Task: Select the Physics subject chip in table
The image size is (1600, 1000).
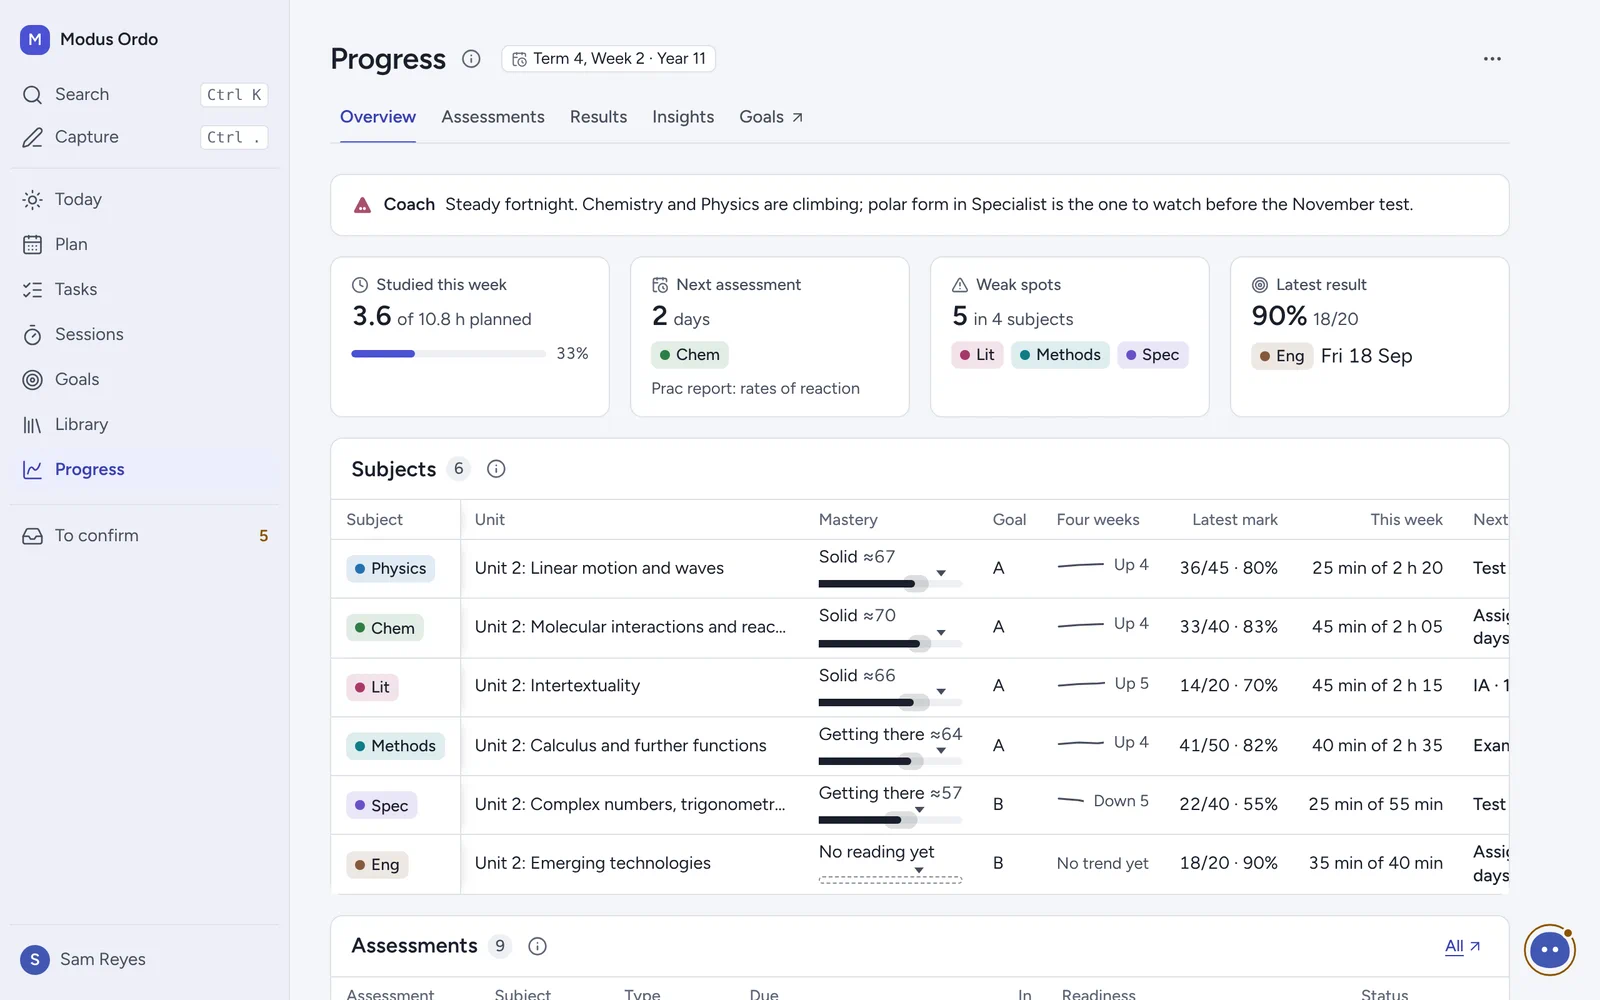Action: pyautogui.click(x=390, y=569)
